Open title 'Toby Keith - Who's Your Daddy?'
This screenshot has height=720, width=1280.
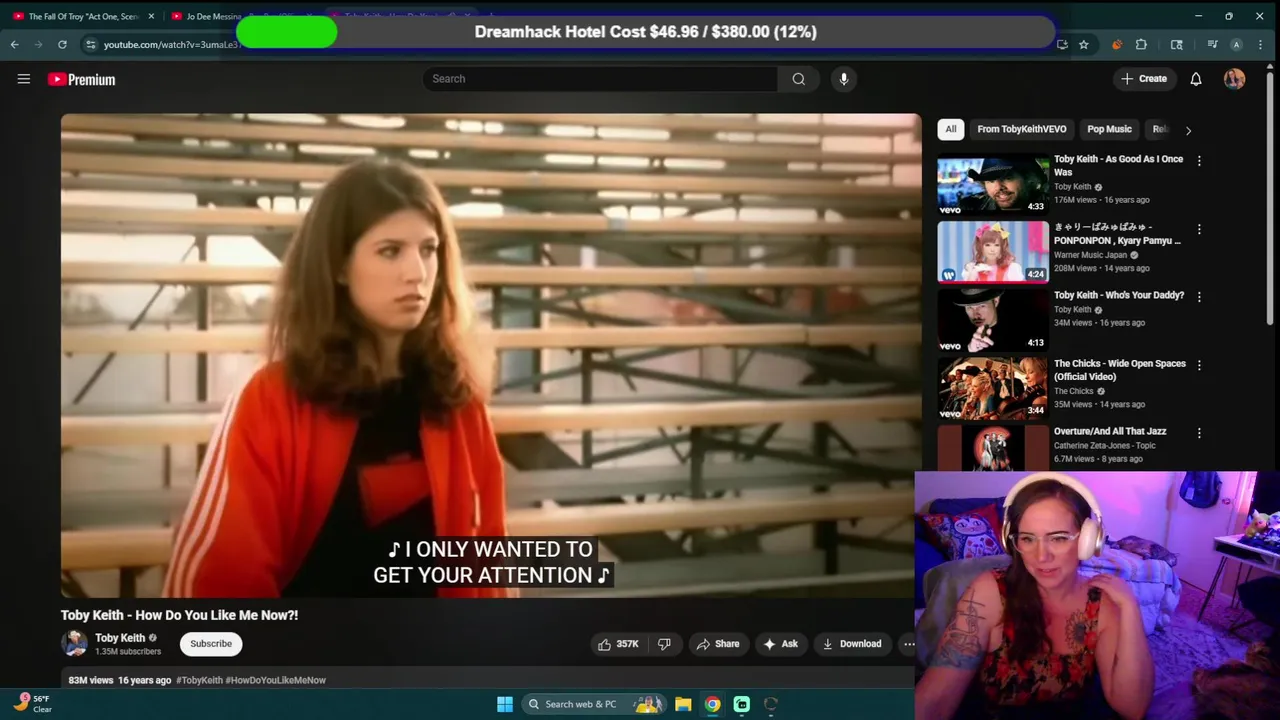coord(1119,296)
